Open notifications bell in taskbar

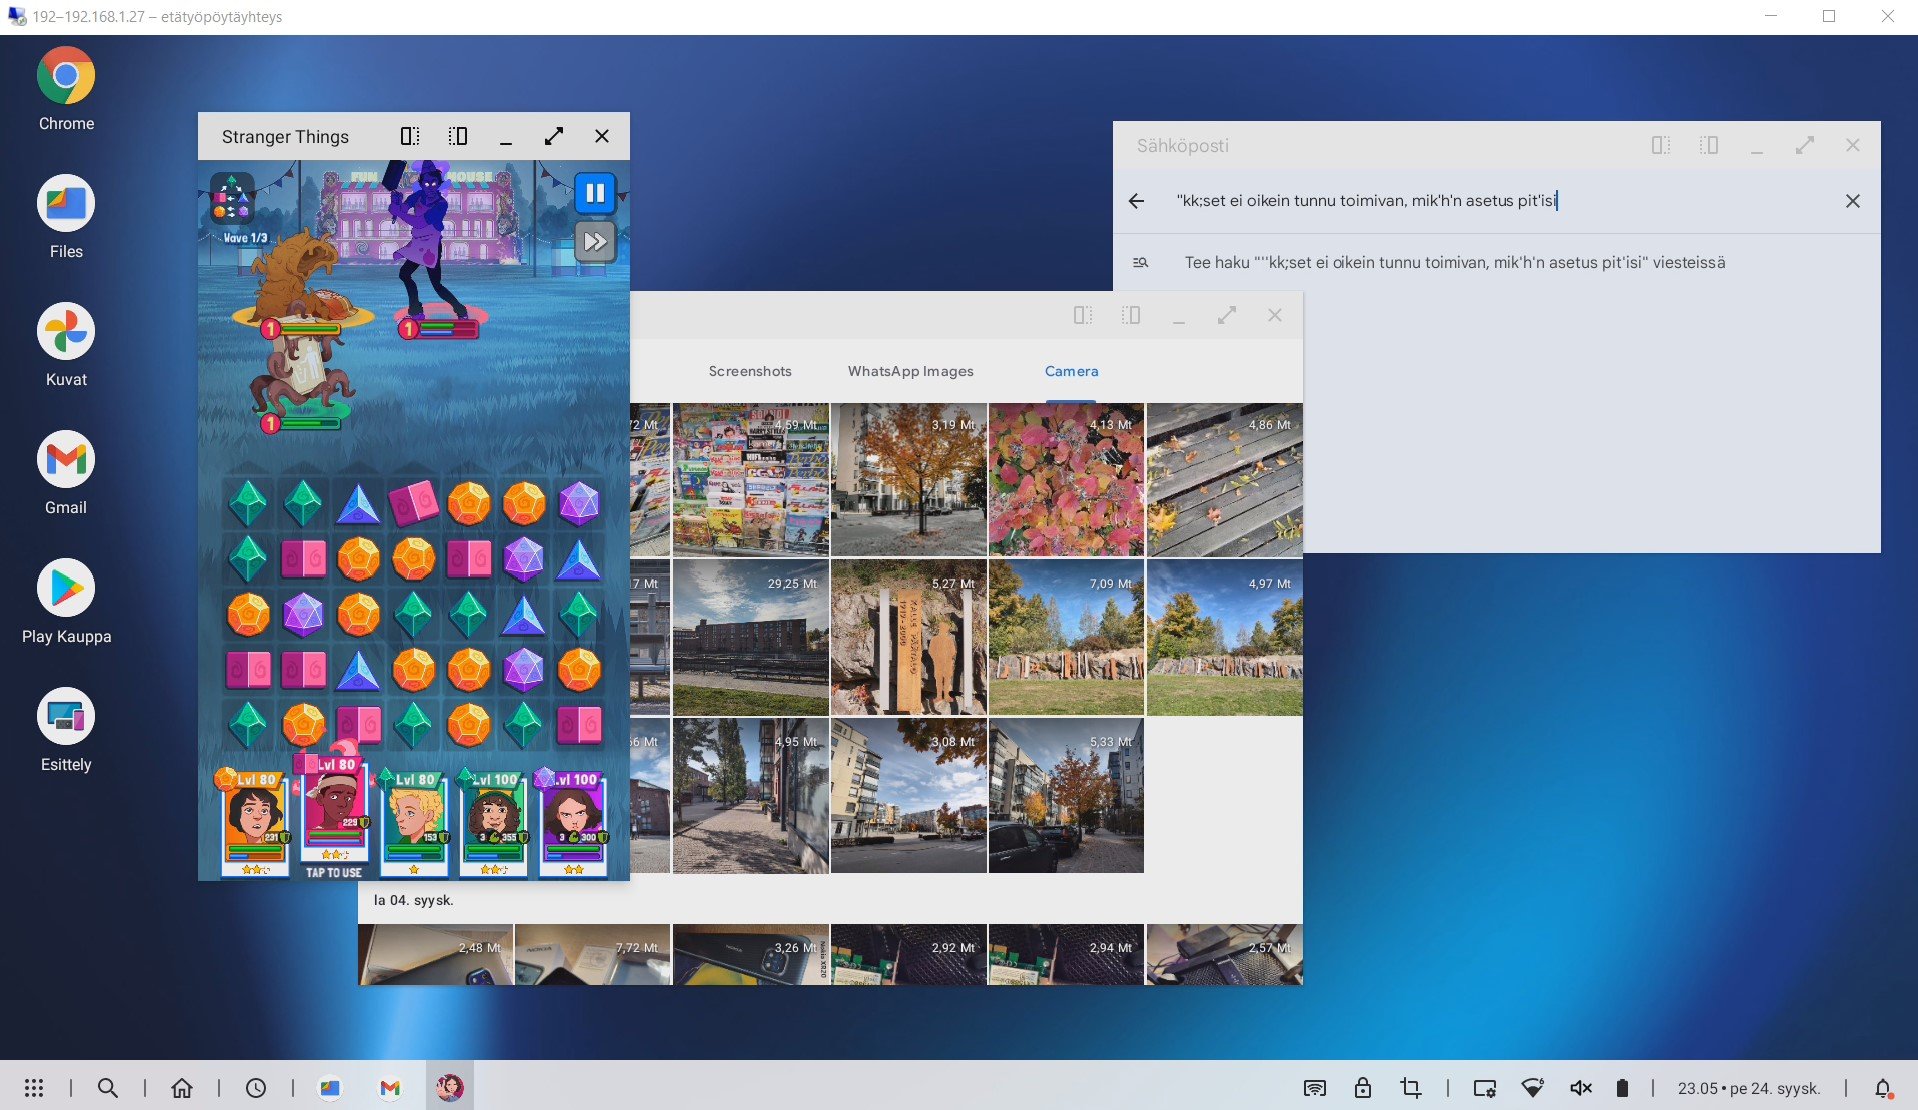[1883, 1088]
